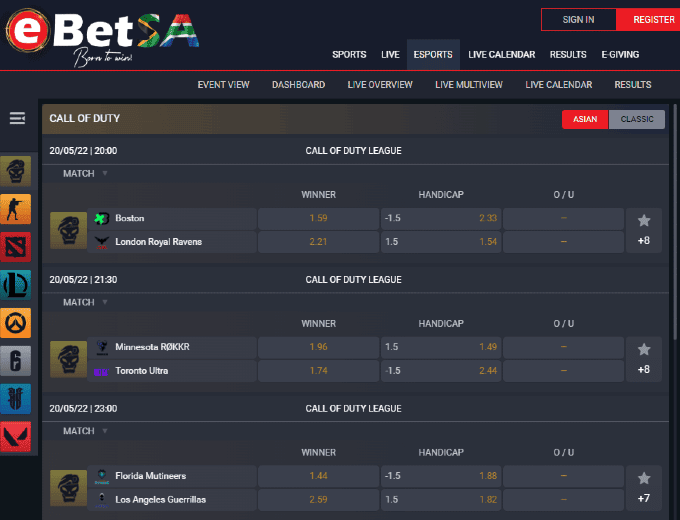Screen dimensions: 680x520
Task: Select King of Glory sidebar icon
Action: (16, 399)
